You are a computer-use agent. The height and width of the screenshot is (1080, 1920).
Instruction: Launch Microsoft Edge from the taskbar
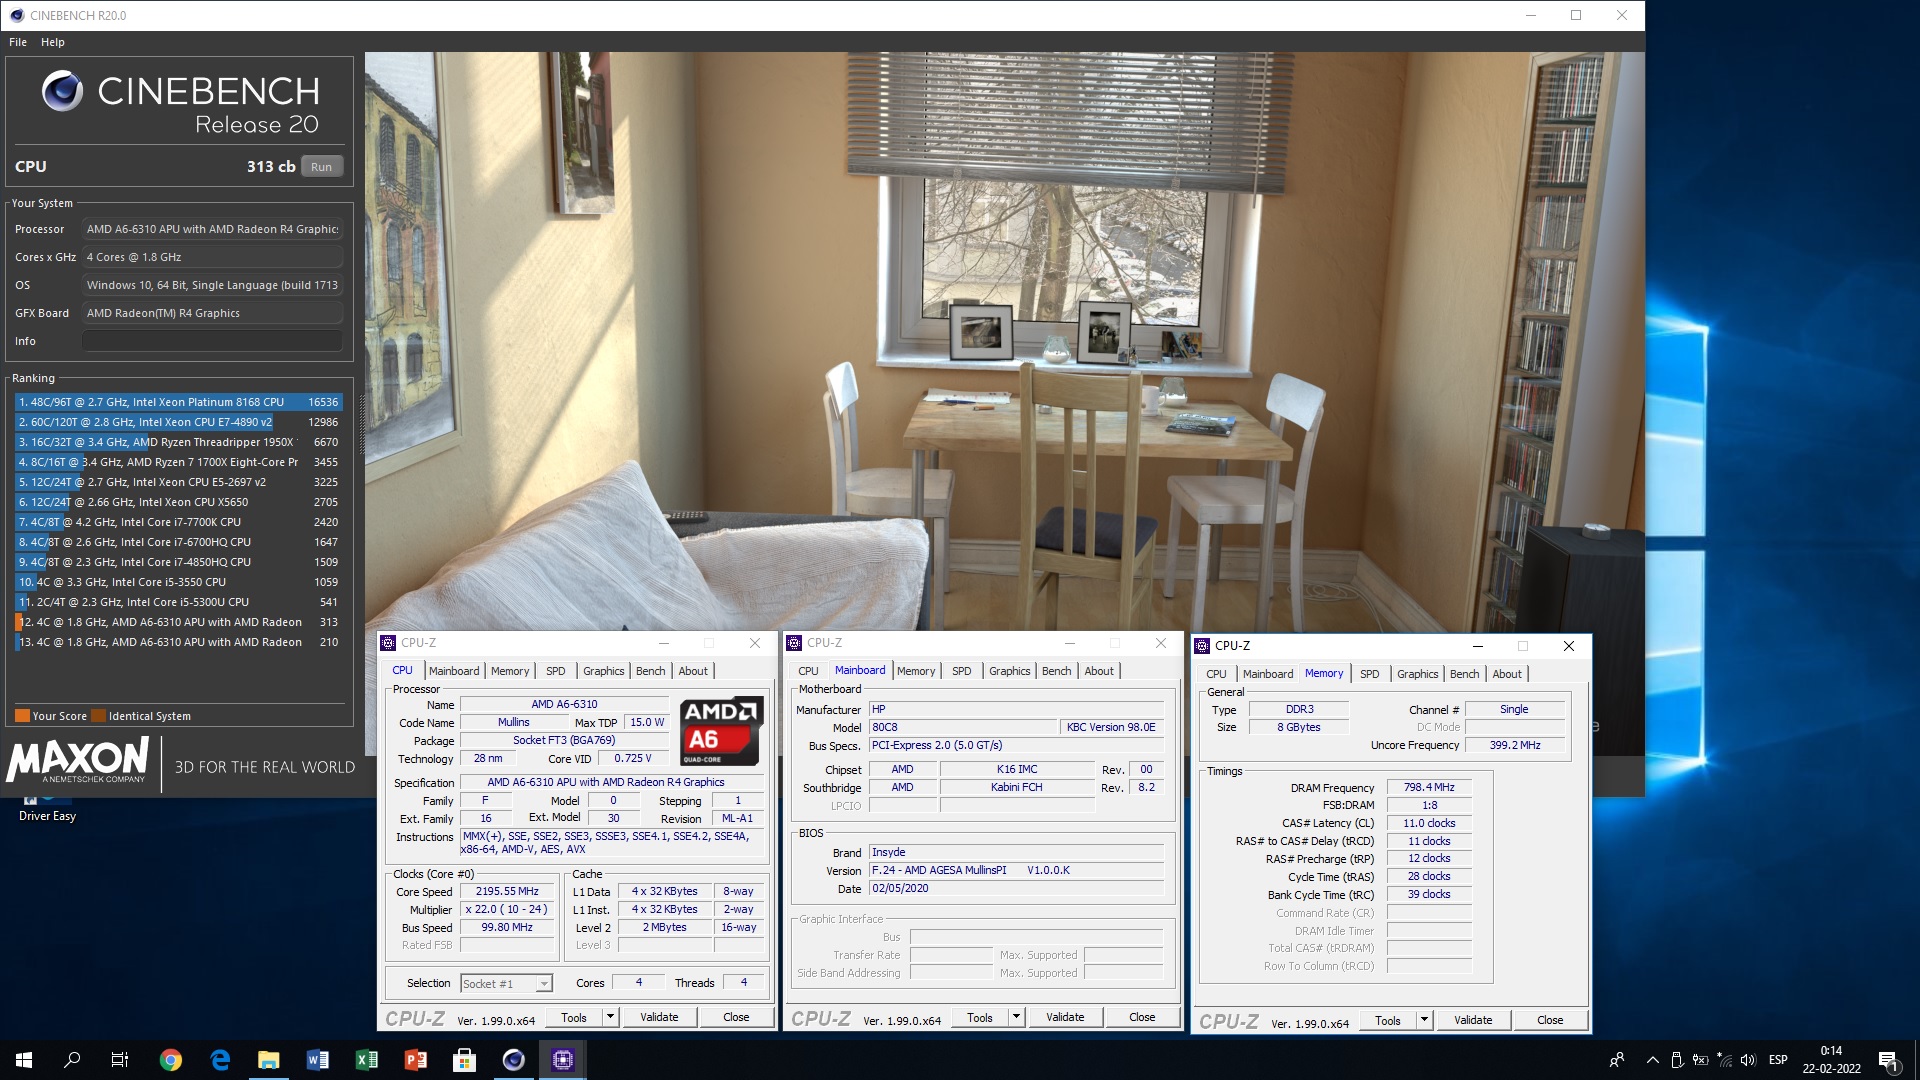(220, 1060)
